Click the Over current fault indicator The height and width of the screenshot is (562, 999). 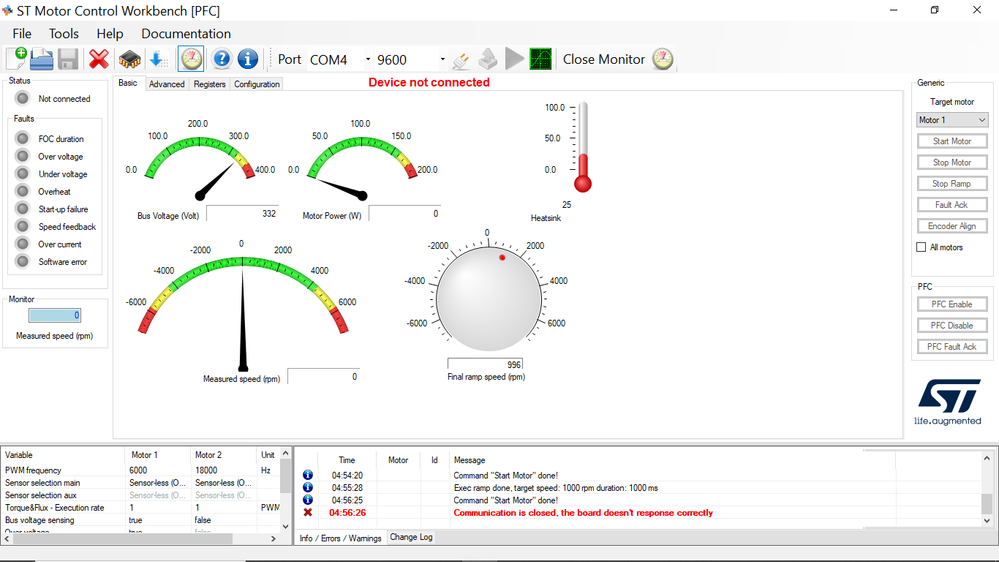coord(22,243)
